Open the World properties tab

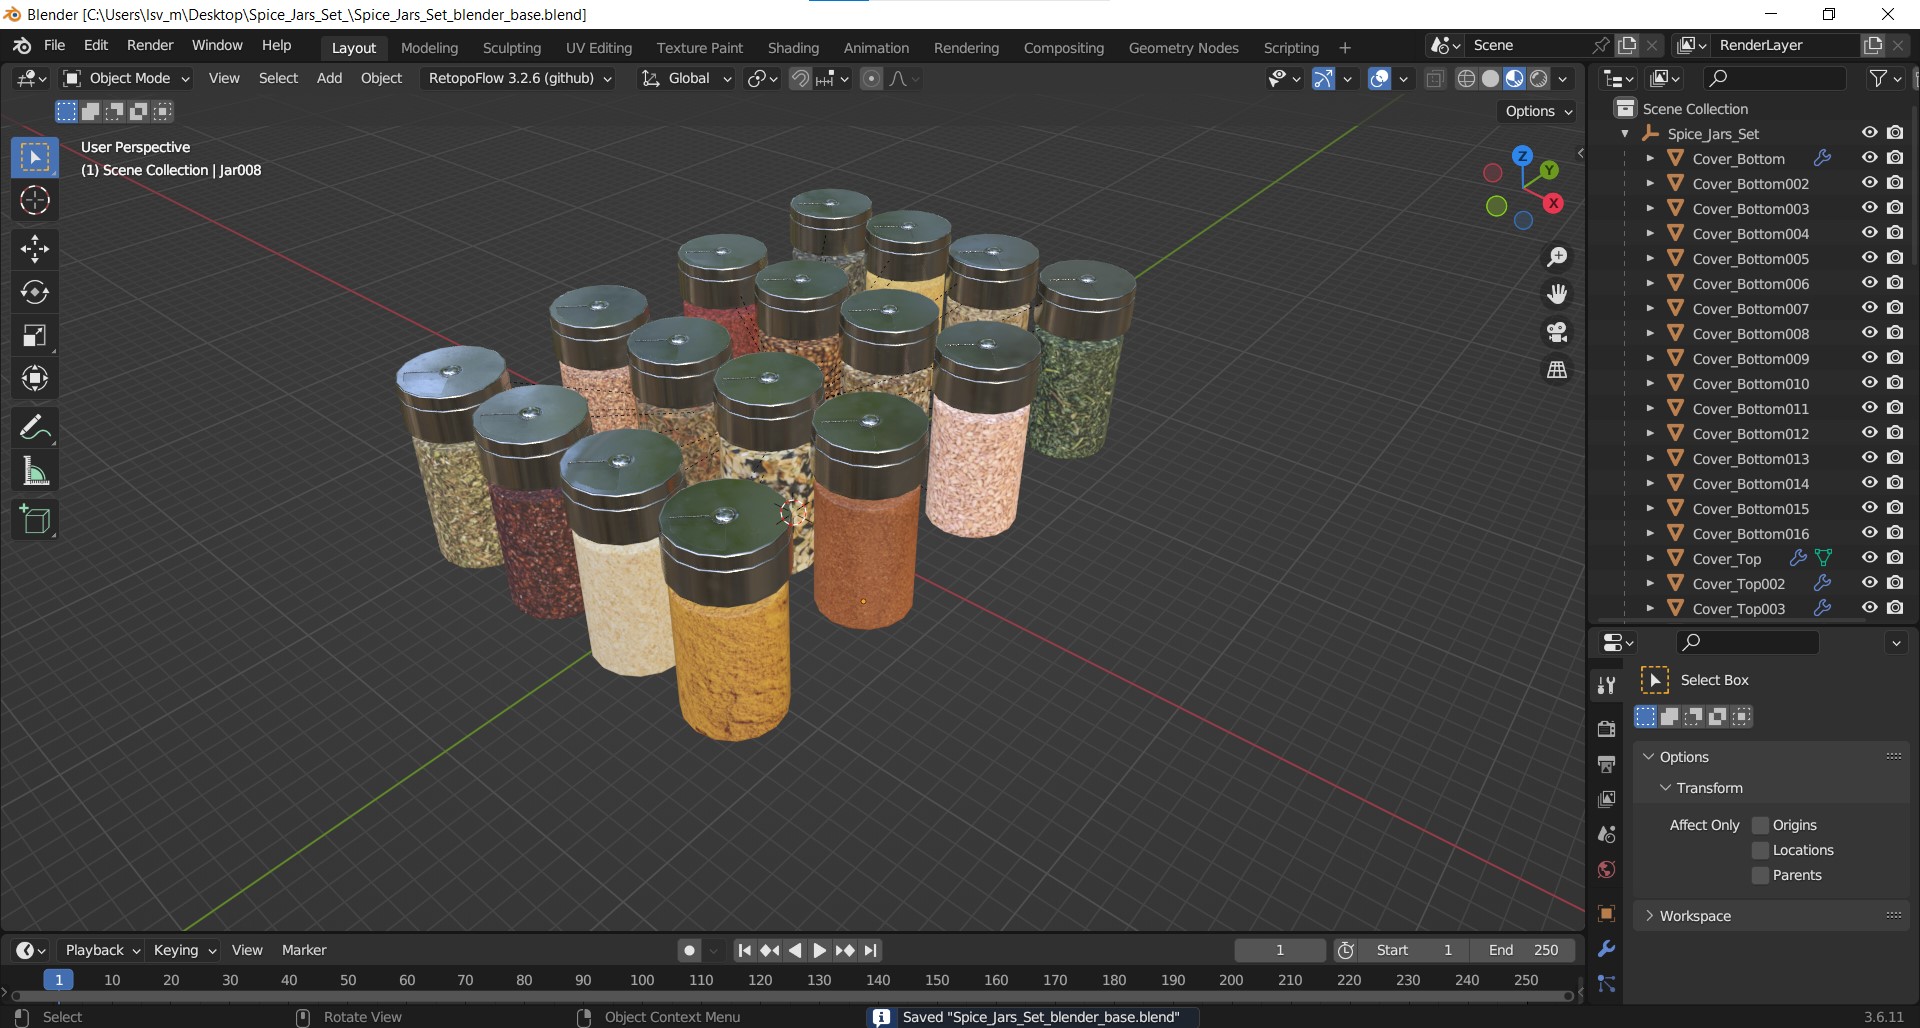tap(1607, 869)
